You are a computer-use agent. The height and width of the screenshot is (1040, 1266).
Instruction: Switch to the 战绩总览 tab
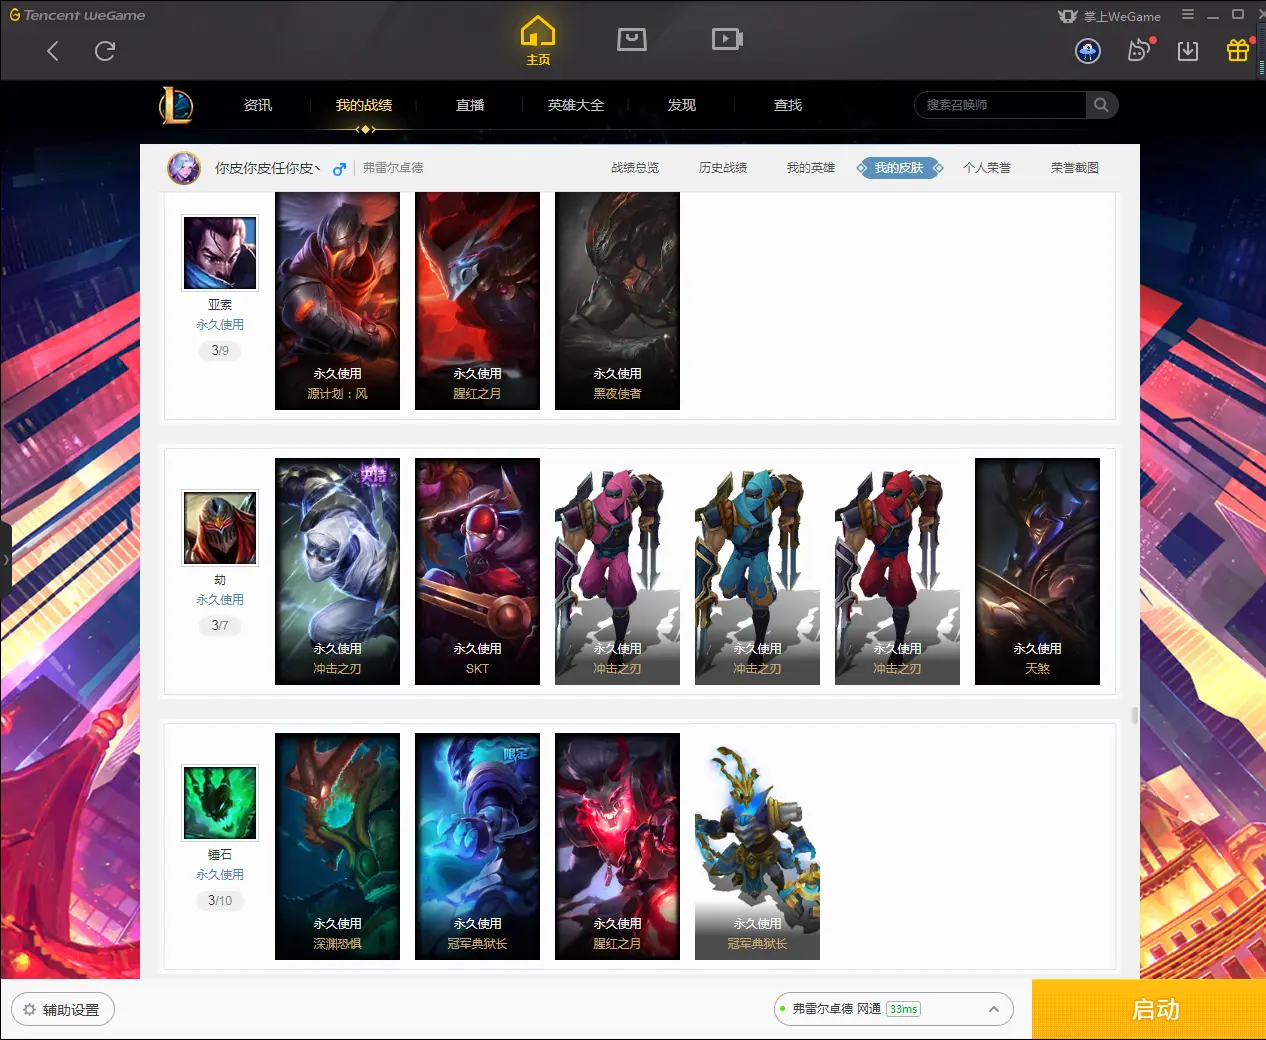click(635, 168)
